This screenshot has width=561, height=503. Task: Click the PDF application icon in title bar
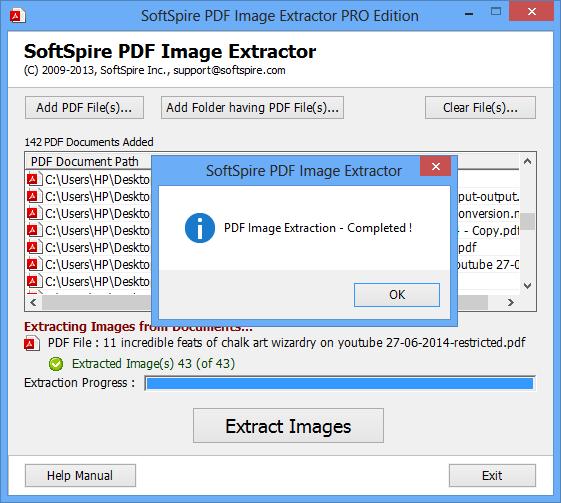click(x=18, y=16)
